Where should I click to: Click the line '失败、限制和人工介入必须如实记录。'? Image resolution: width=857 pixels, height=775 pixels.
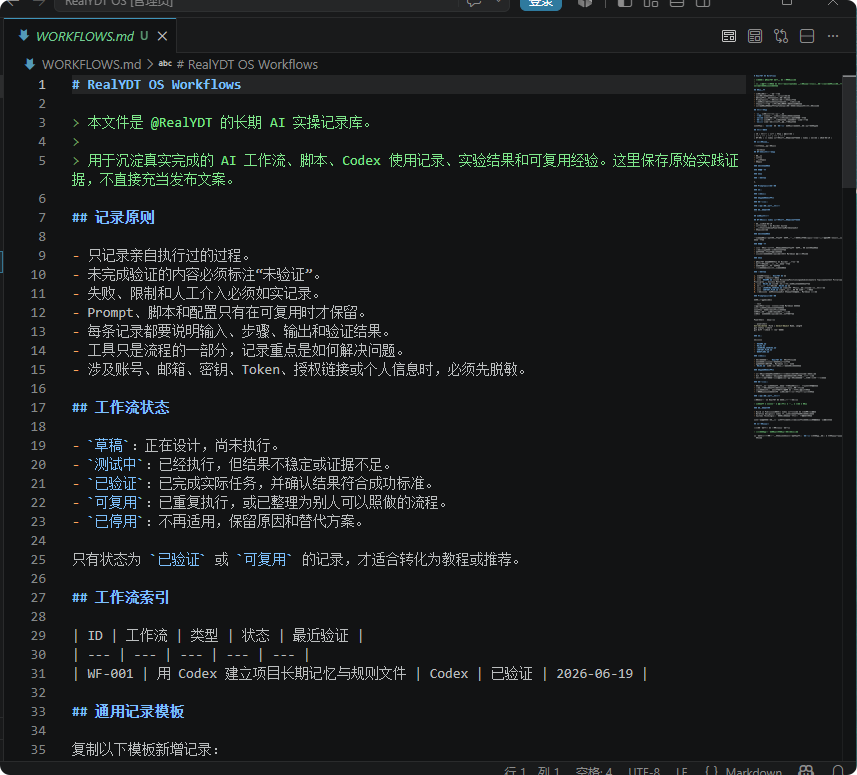pyautogui.click(x=204, y=293)
